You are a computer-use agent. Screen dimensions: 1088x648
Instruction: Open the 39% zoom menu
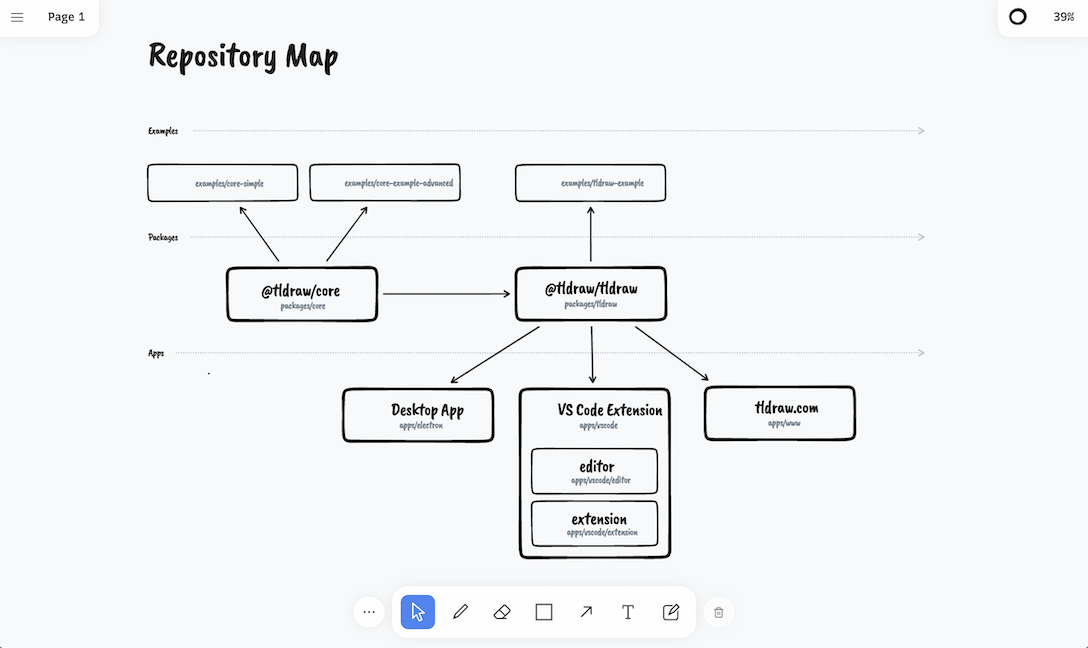point(1063,17)
